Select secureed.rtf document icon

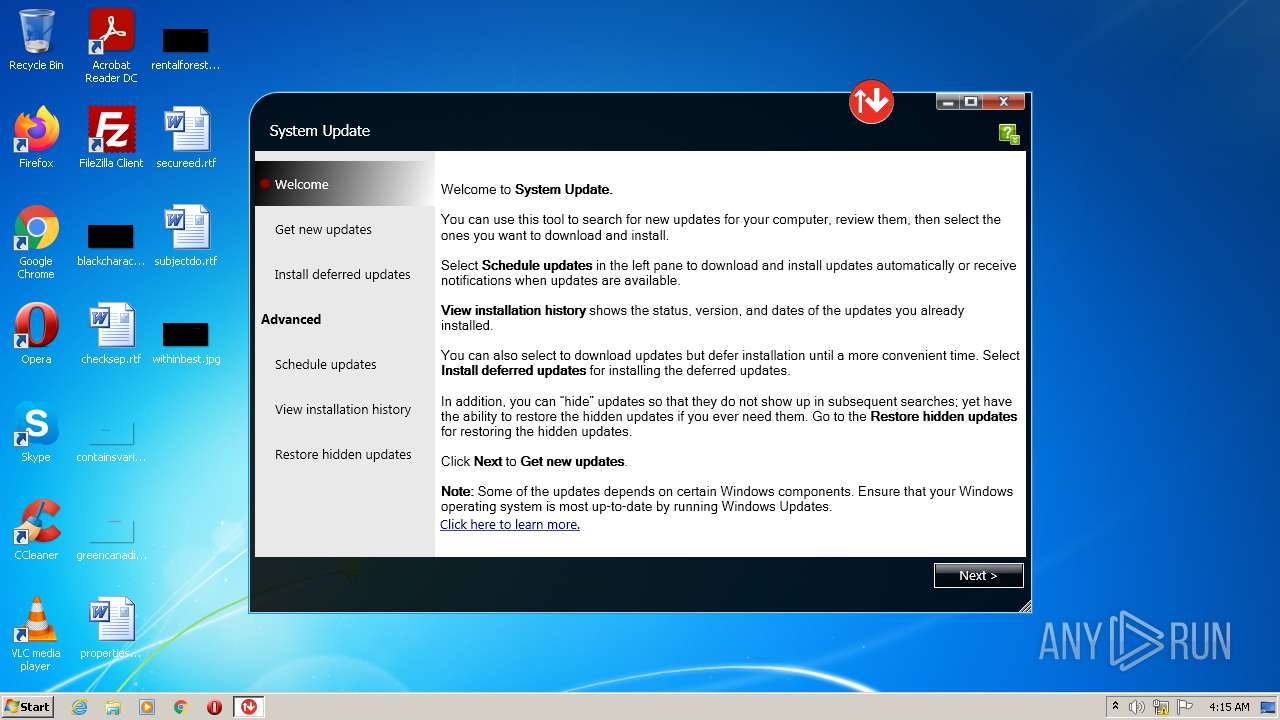186,138
